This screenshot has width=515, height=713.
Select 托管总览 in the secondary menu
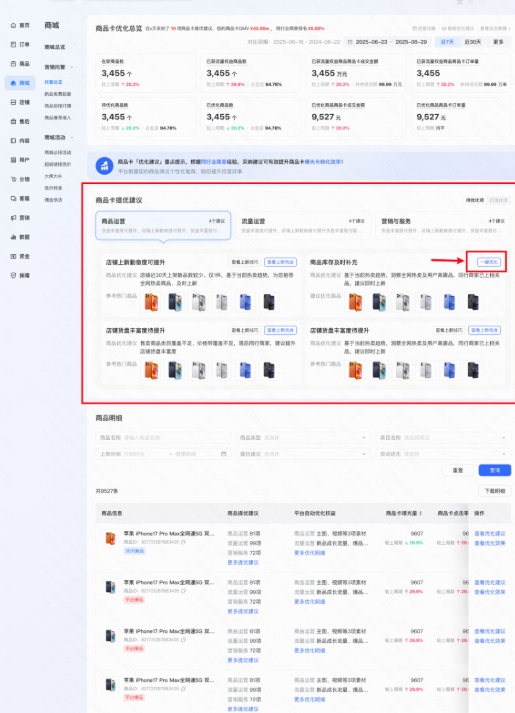(53, 82)
